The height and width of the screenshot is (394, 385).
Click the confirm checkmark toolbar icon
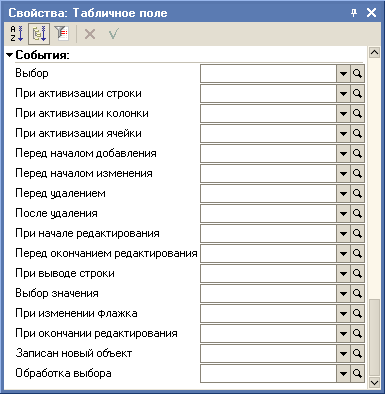pos(113,34)
